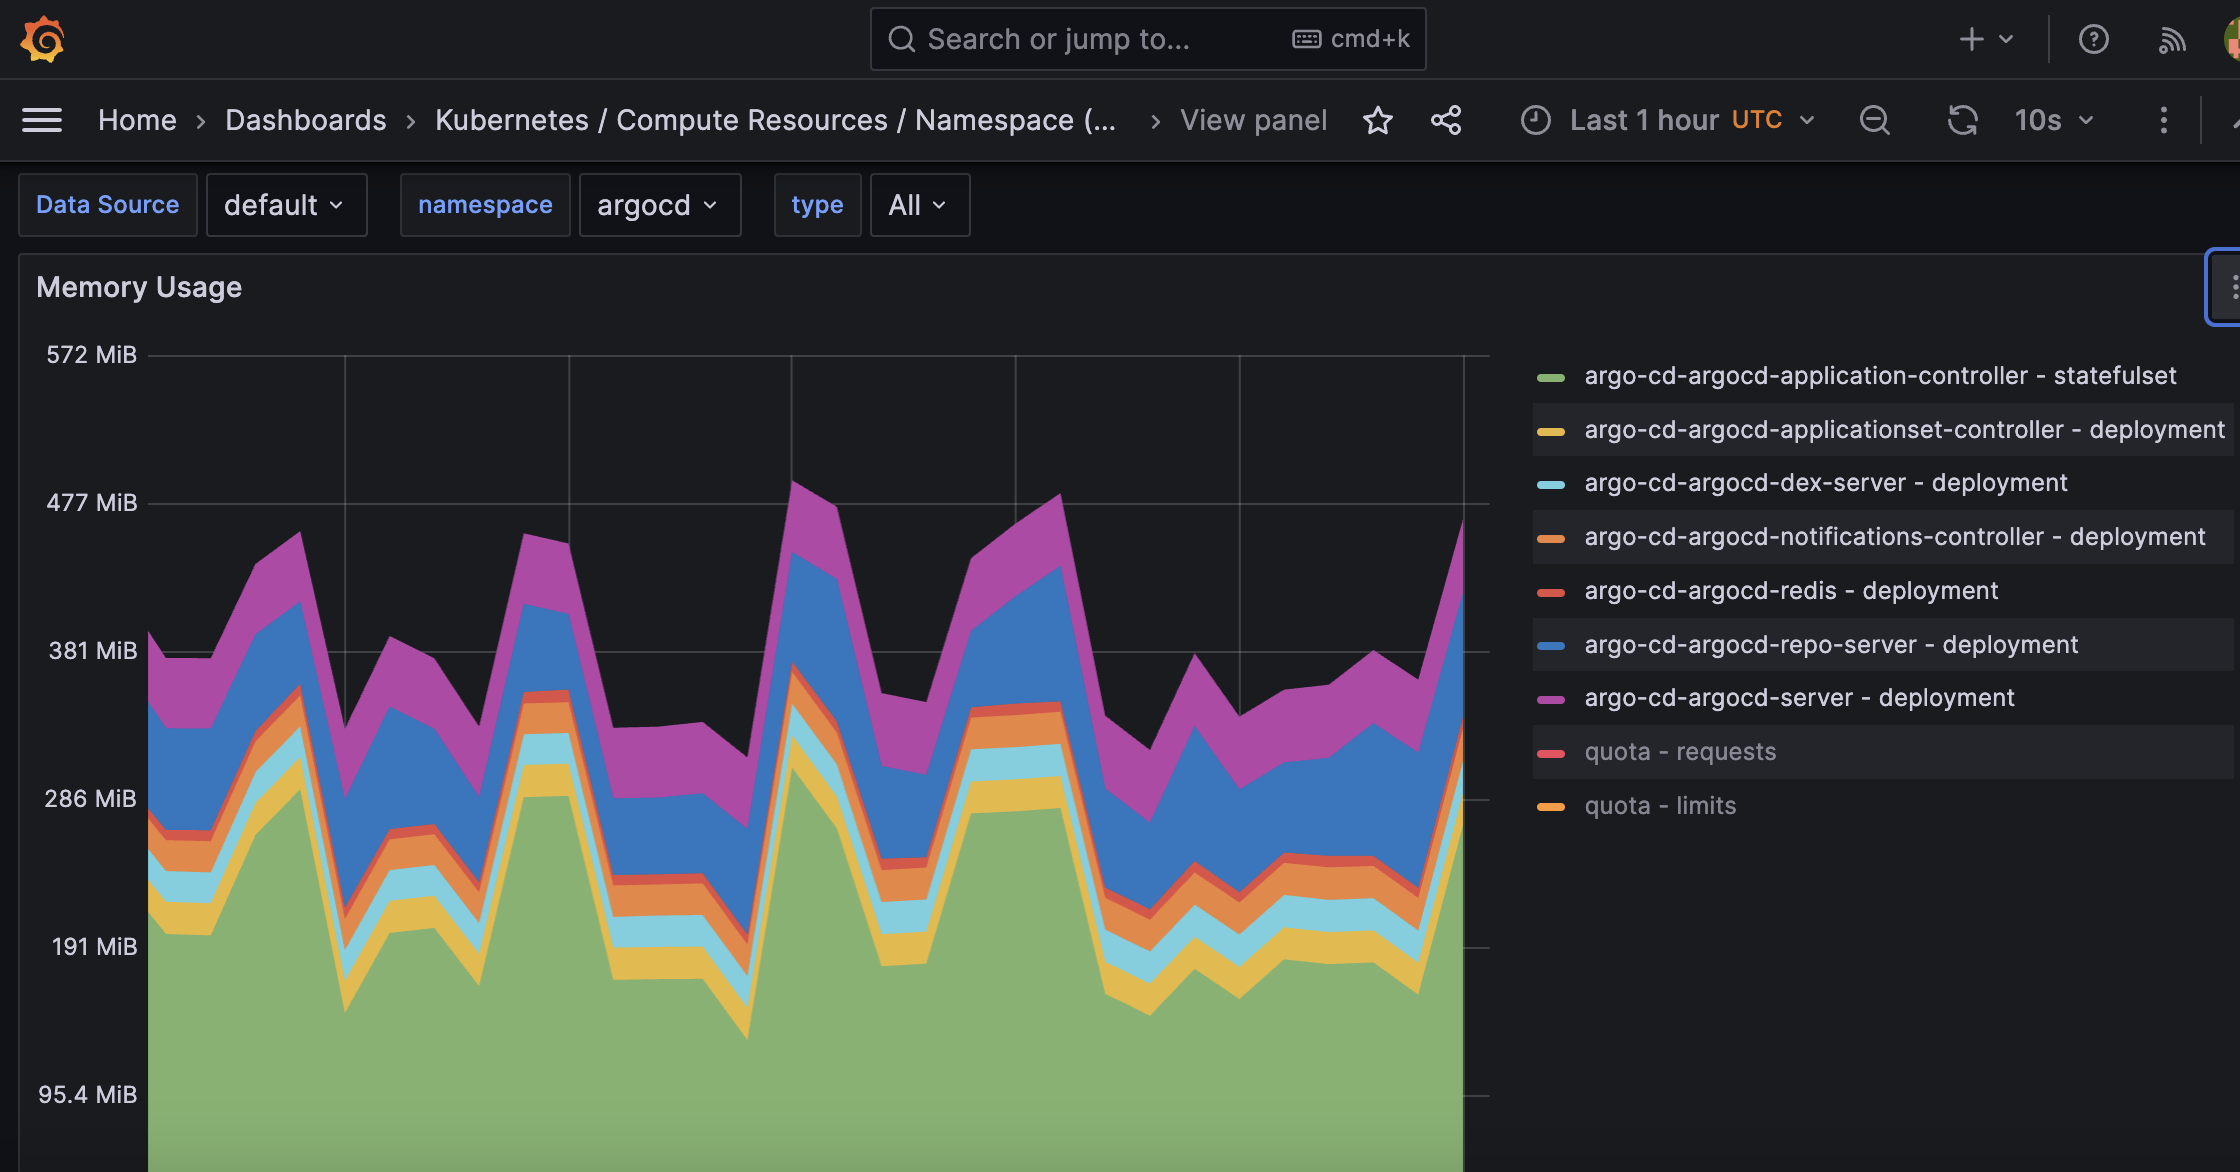Go to Dashboards breadcrumb
Image resolution: width=2240 pixels, height=1172 pixels.
tap(305, 120)
